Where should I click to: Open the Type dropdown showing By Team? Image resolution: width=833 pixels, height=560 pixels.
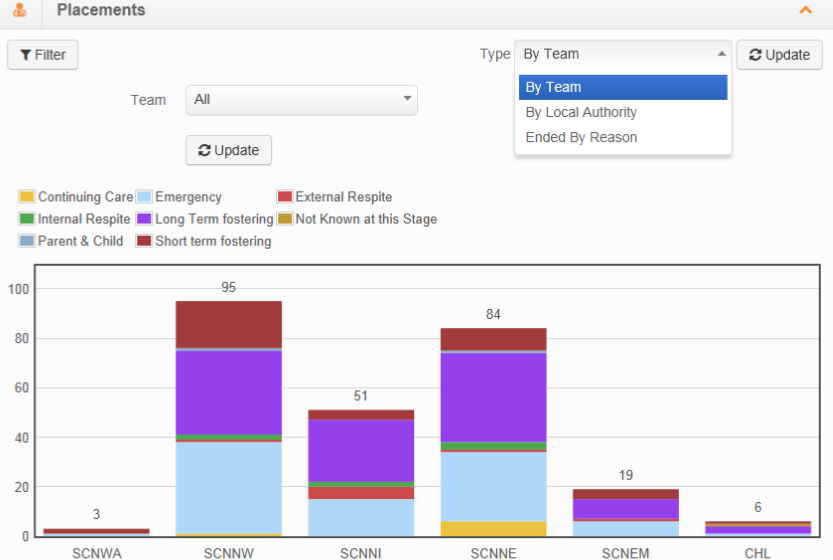[623, 54]
